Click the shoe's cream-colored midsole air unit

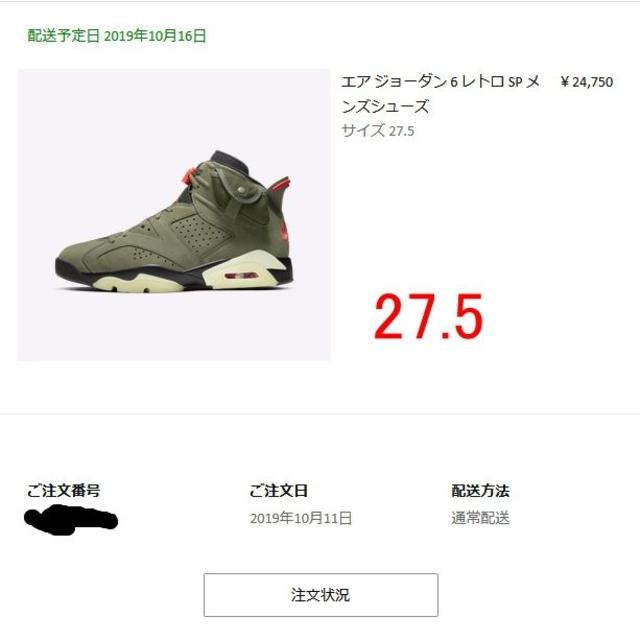[242, 276]
